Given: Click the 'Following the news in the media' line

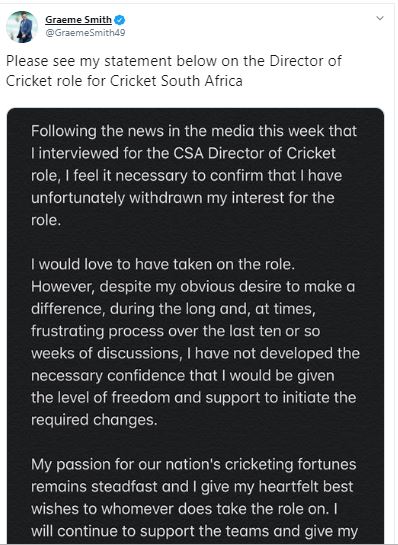Looking at the screenshot, I should 194,131.
